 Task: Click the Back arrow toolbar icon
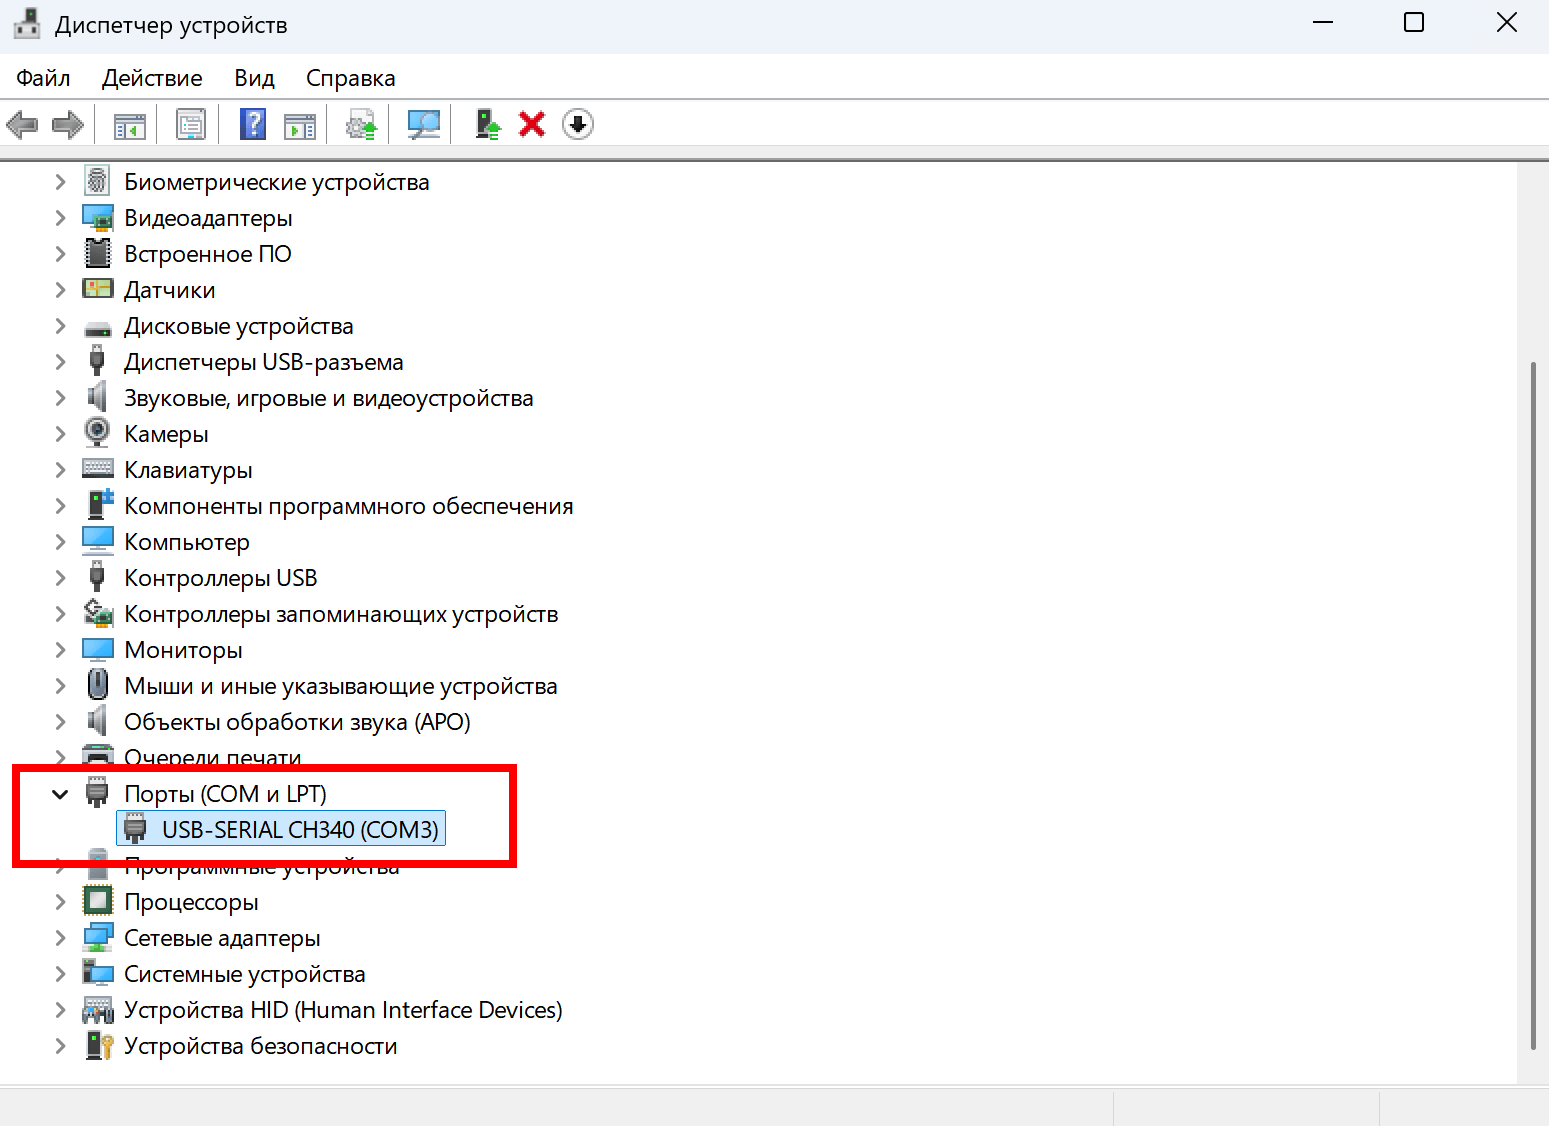[x=22, y=125]
